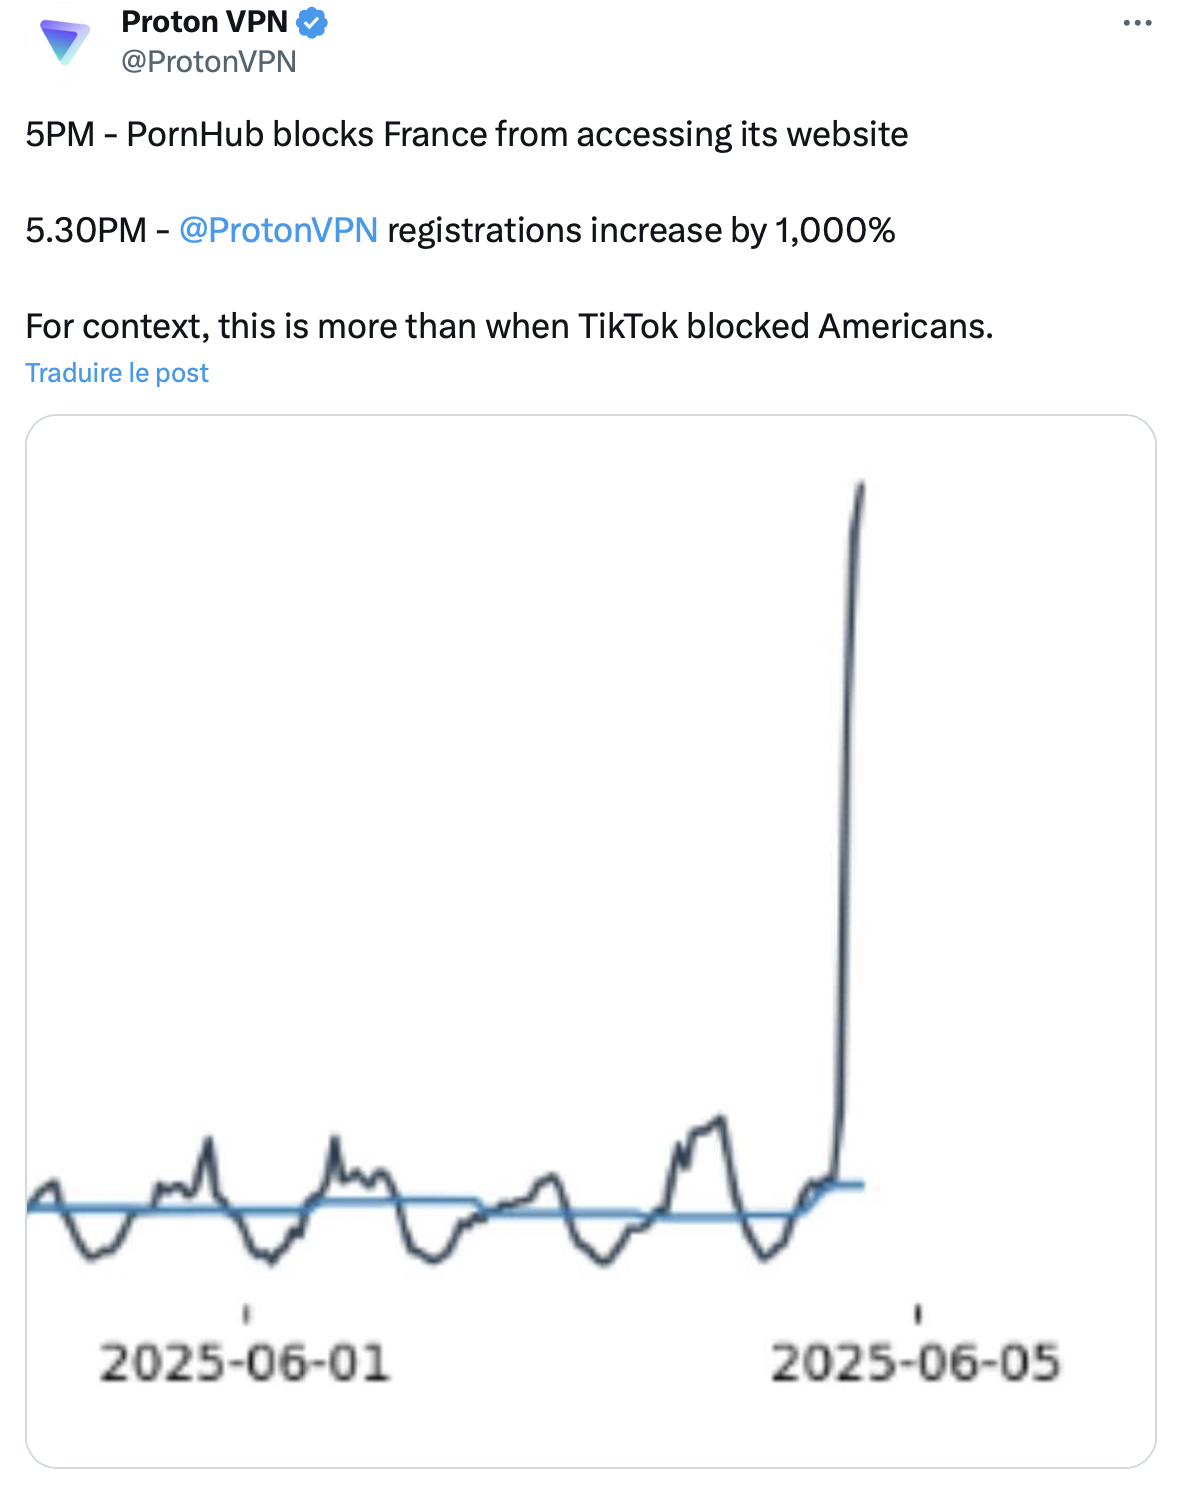
Task: Click the "5.30PM" time text
Action: pos(86,230)
